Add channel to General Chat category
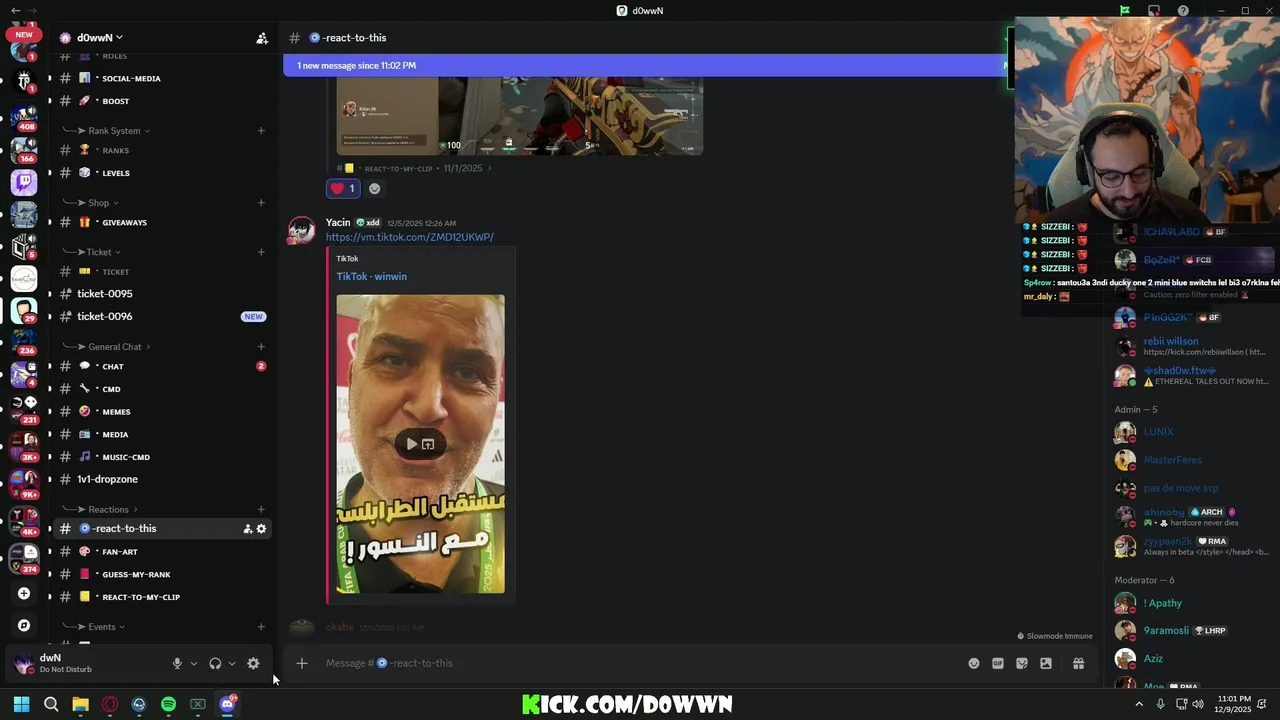The width and height of the screenshot is (1280, 720). 261,347
